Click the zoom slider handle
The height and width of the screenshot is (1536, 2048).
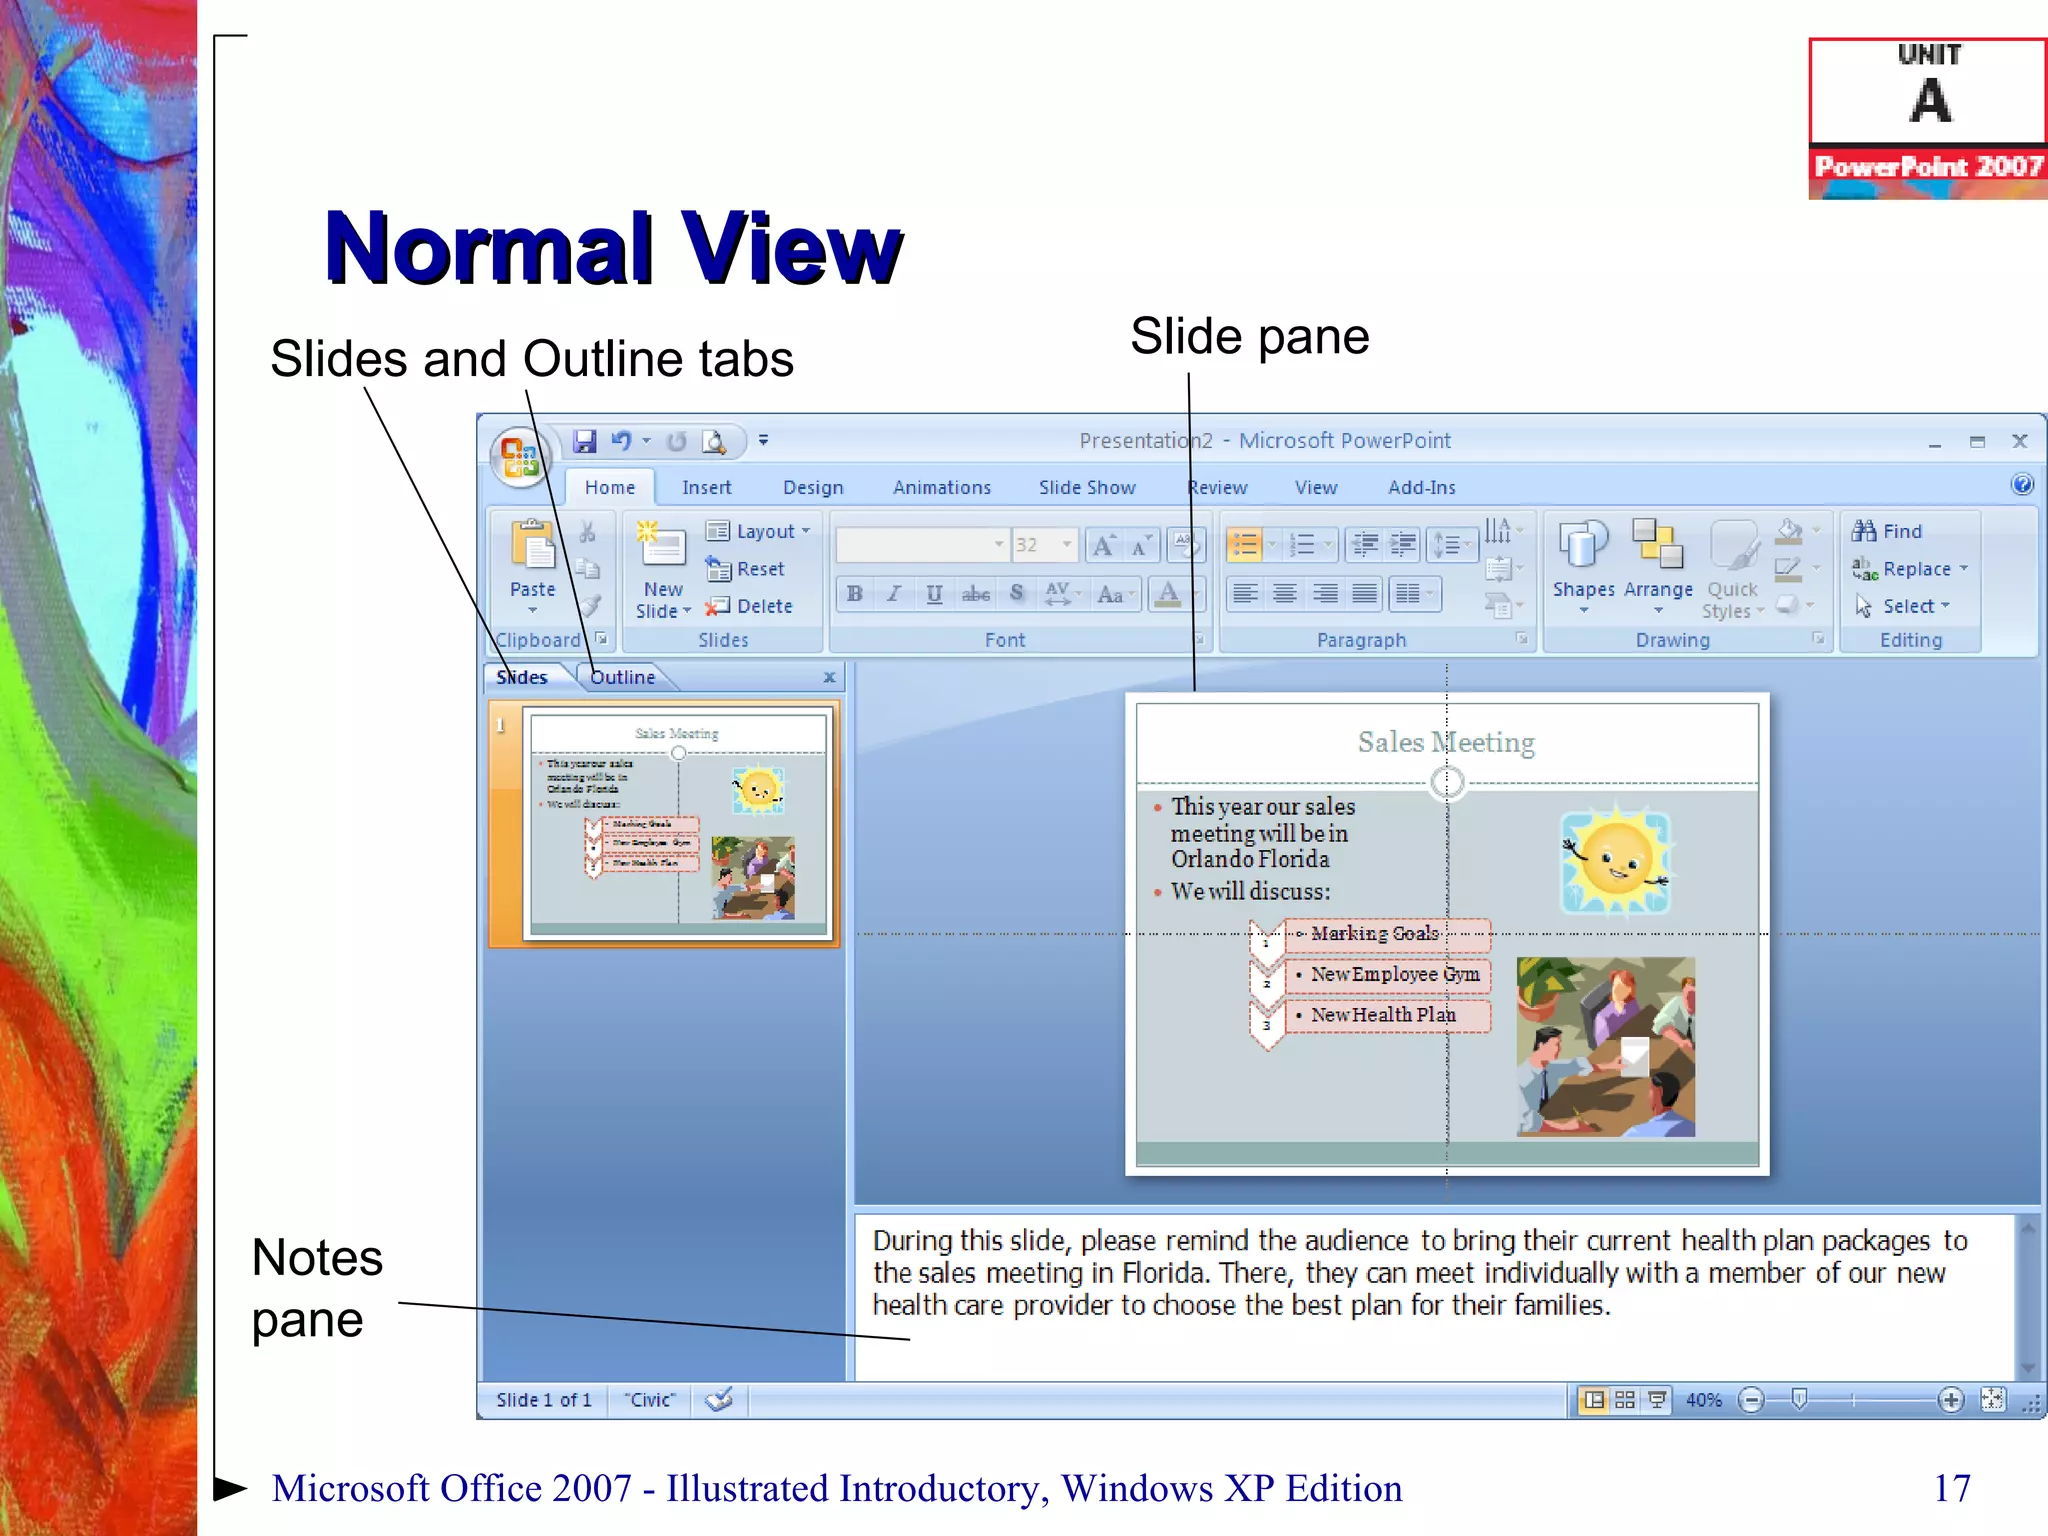[x=1799, y=1399]
